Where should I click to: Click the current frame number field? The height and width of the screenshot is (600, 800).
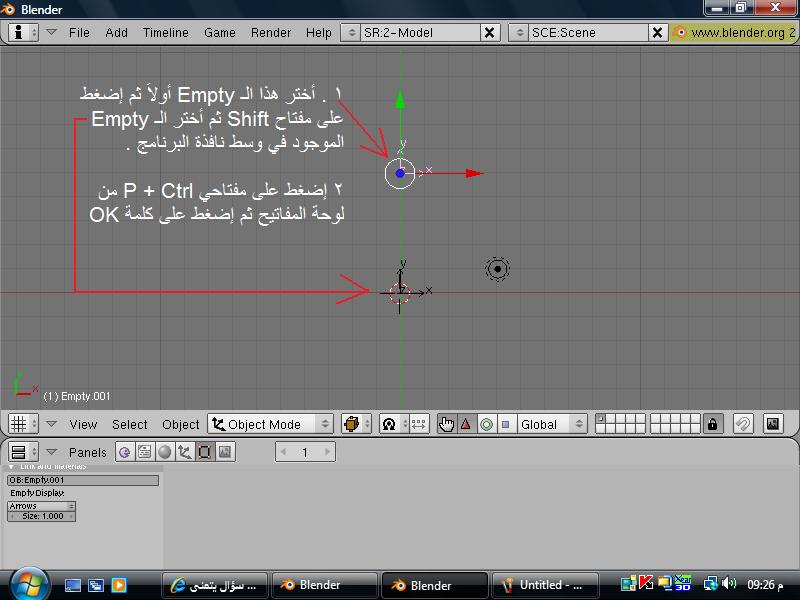pos(305,452)
